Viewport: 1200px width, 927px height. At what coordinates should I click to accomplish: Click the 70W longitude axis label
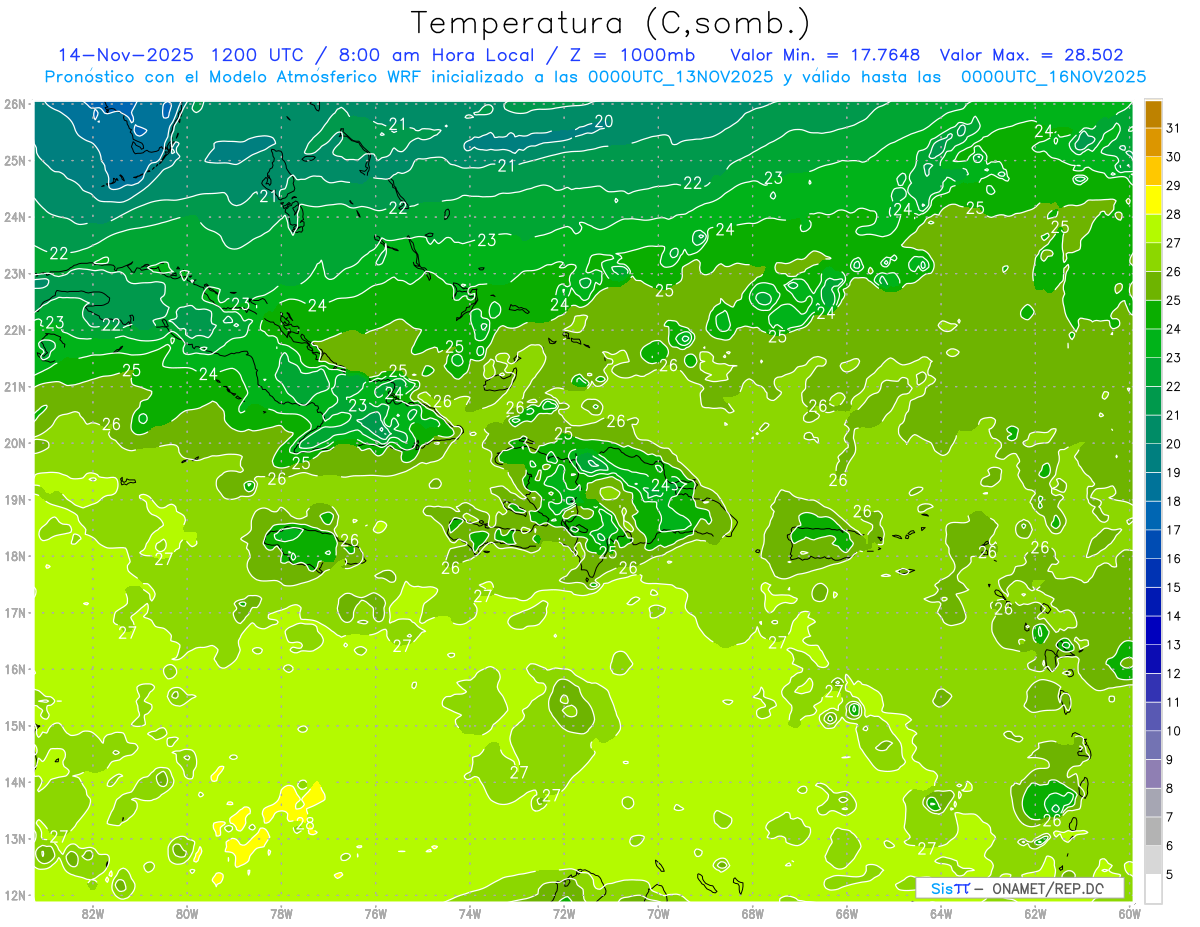[x=658, y=913]
